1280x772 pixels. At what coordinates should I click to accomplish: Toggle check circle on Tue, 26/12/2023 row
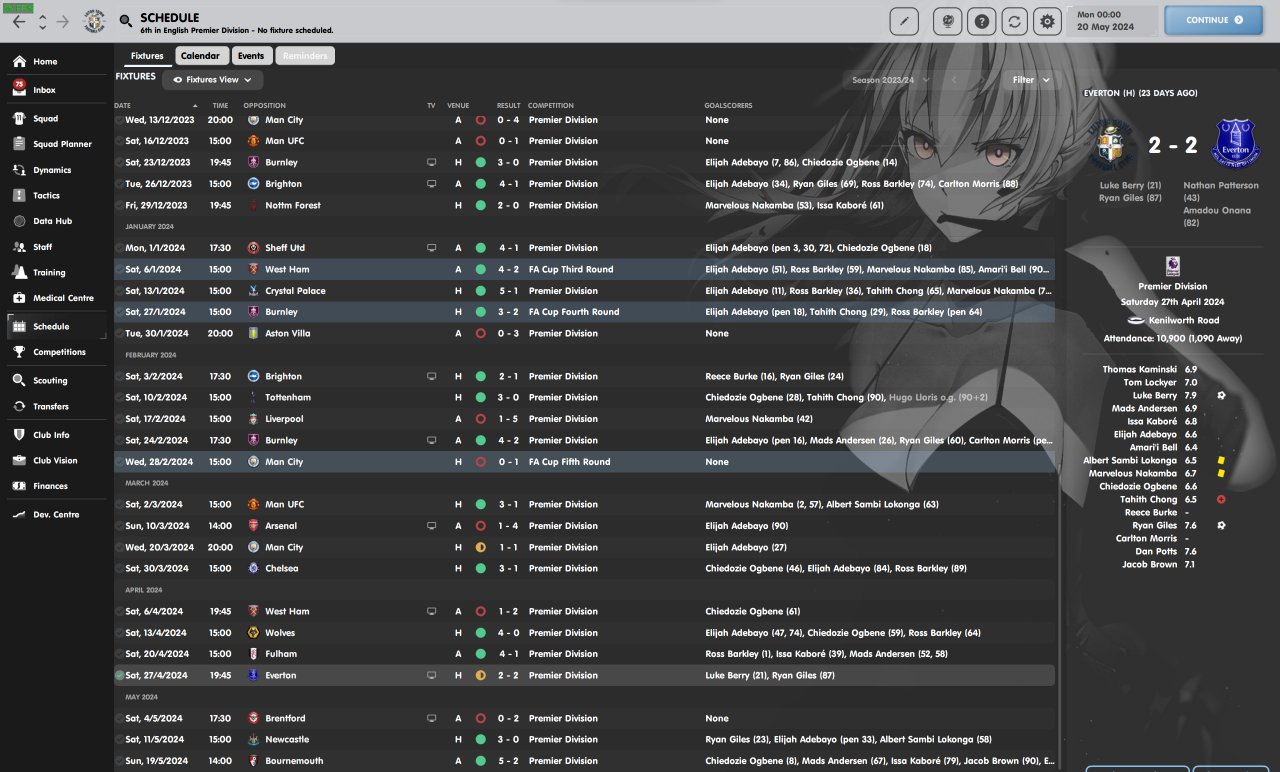(119, 184)
